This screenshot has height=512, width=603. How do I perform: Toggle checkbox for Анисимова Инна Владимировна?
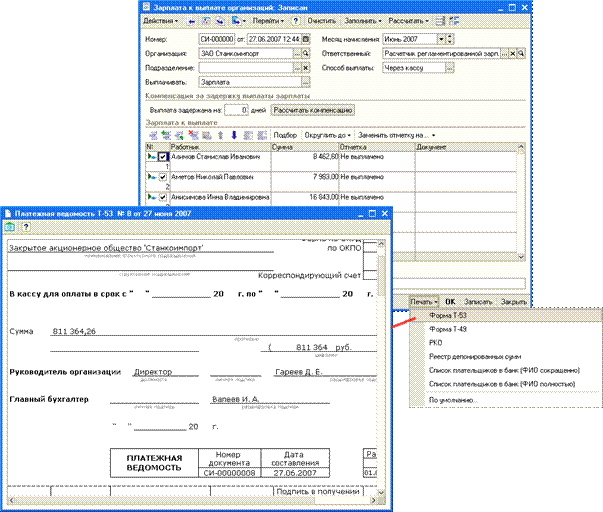[x=163, y=198]
